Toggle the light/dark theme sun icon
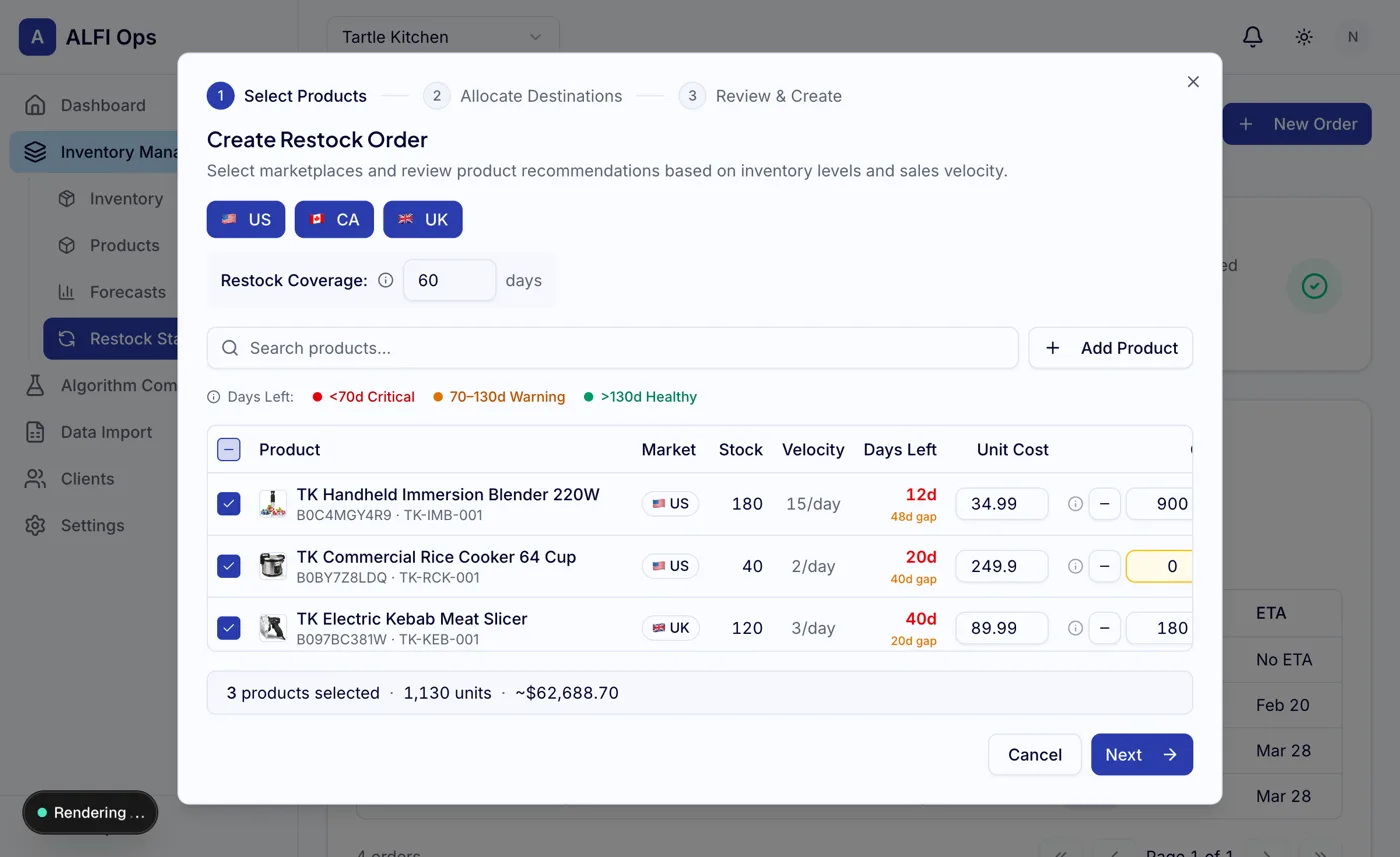The image size is (1400, 857). point(1303,36)
